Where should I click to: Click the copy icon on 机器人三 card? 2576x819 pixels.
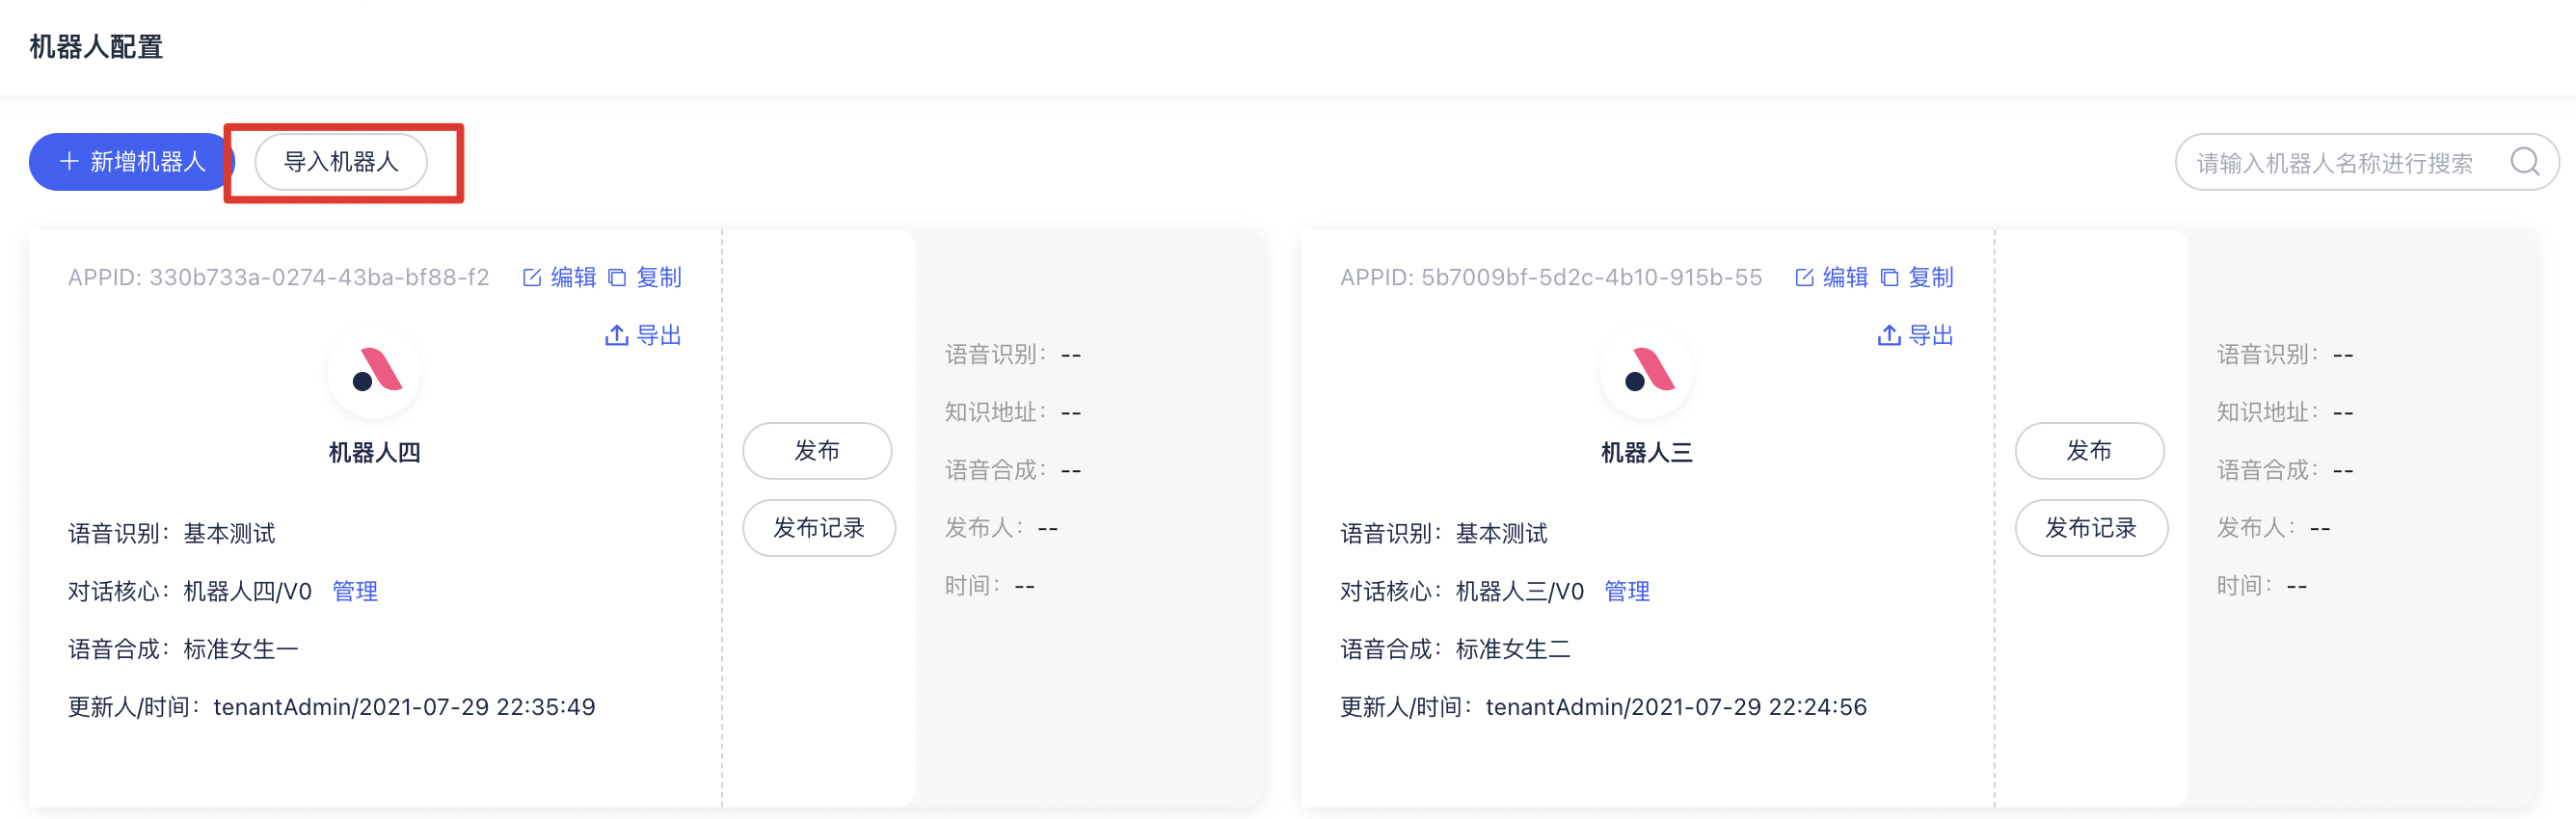[1889, 278]
